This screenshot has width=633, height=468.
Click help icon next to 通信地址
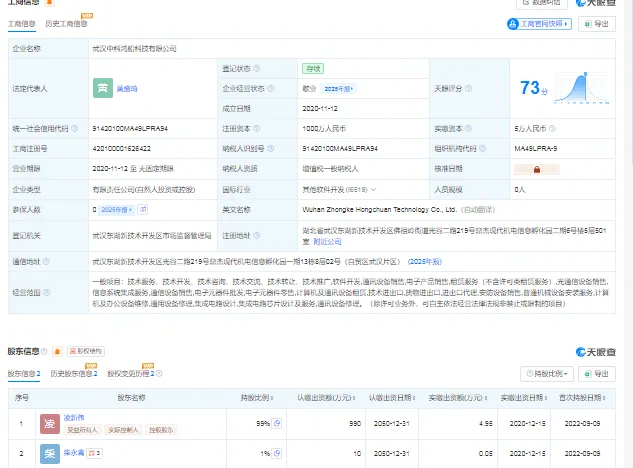point(46,262)
